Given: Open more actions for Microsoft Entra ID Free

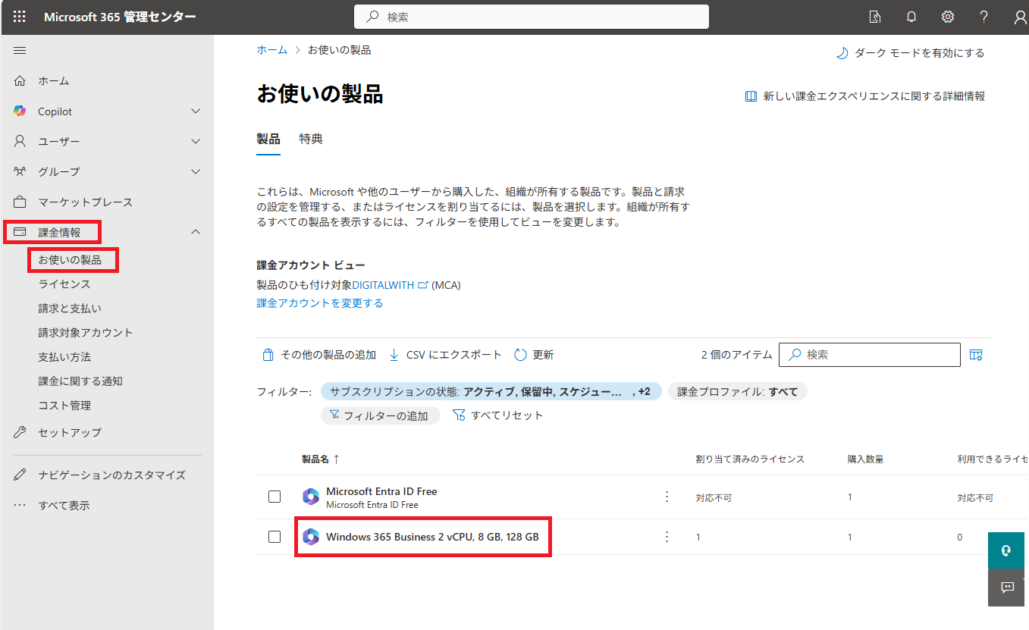Looking at the screenshot, I should coord(667,497).
